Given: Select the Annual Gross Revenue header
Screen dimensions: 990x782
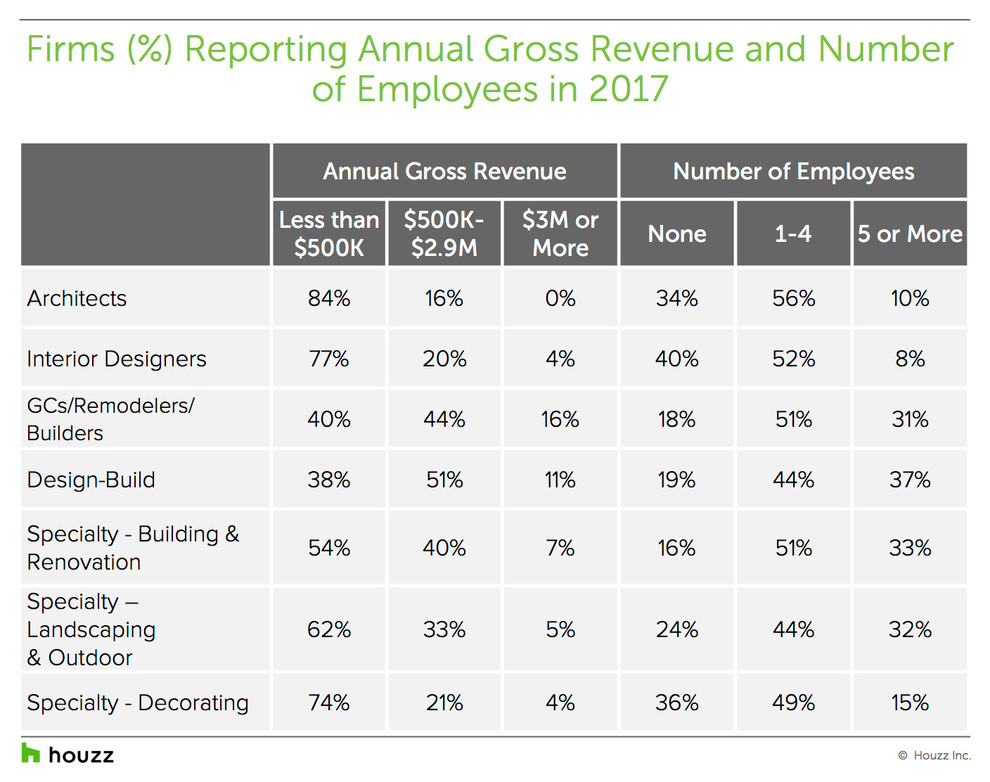Looking at the screenshot, I should [x=444, y=171].
